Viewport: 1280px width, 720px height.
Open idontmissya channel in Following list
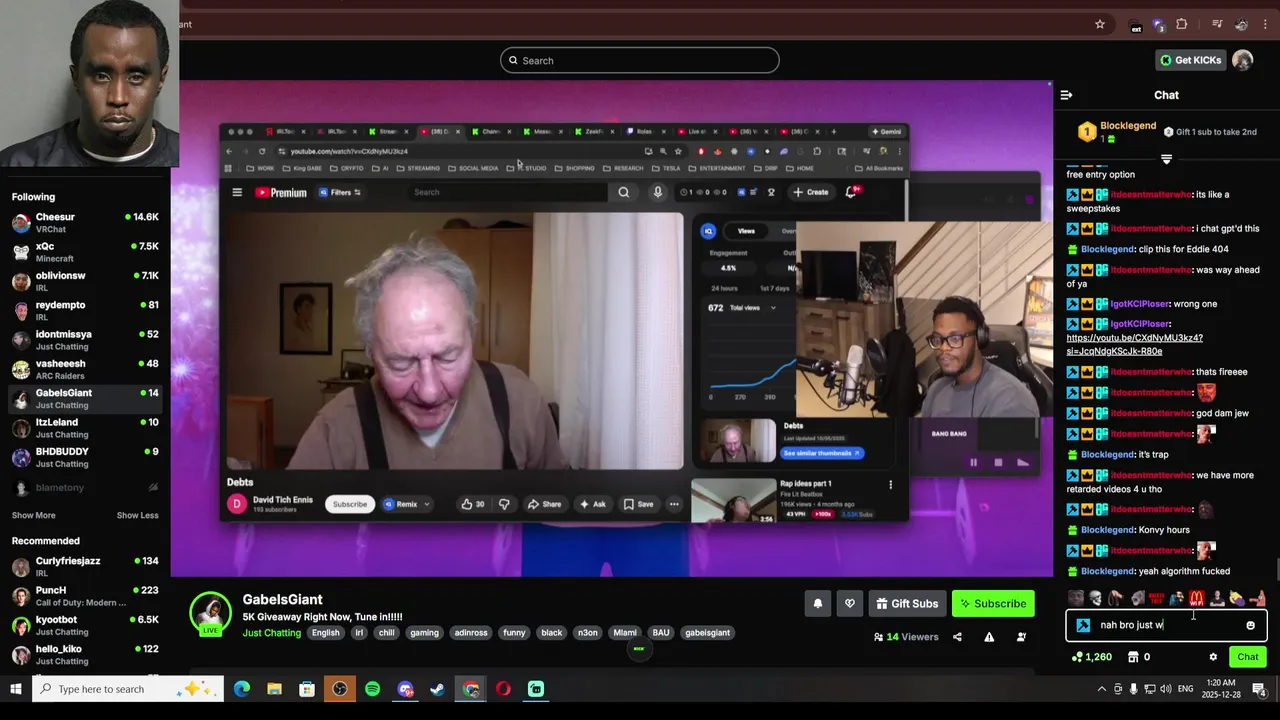[85, 340]
